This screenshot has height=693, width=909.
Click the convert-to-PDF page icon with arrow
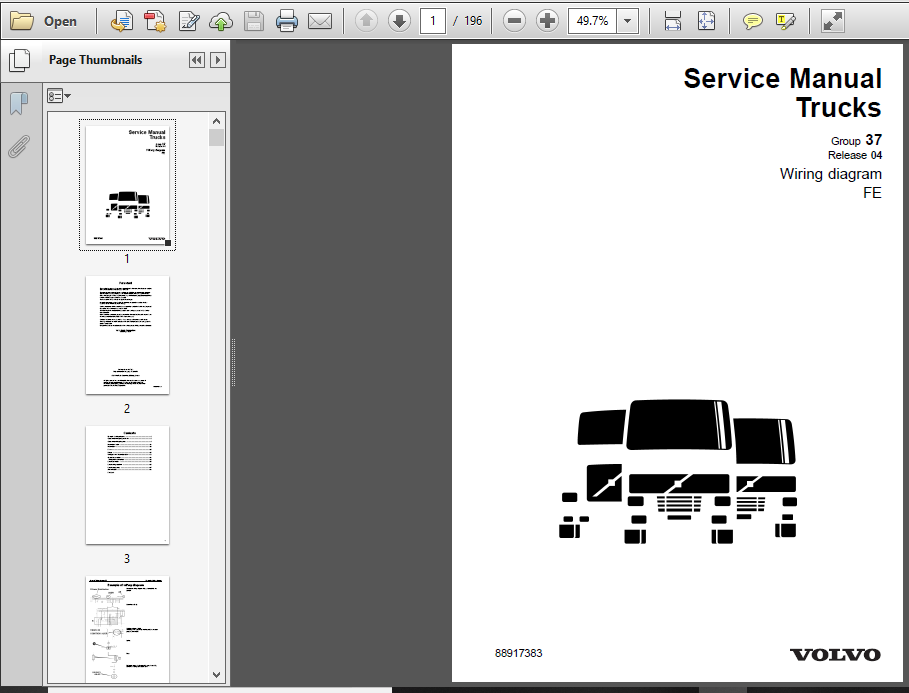click(122, 21)
